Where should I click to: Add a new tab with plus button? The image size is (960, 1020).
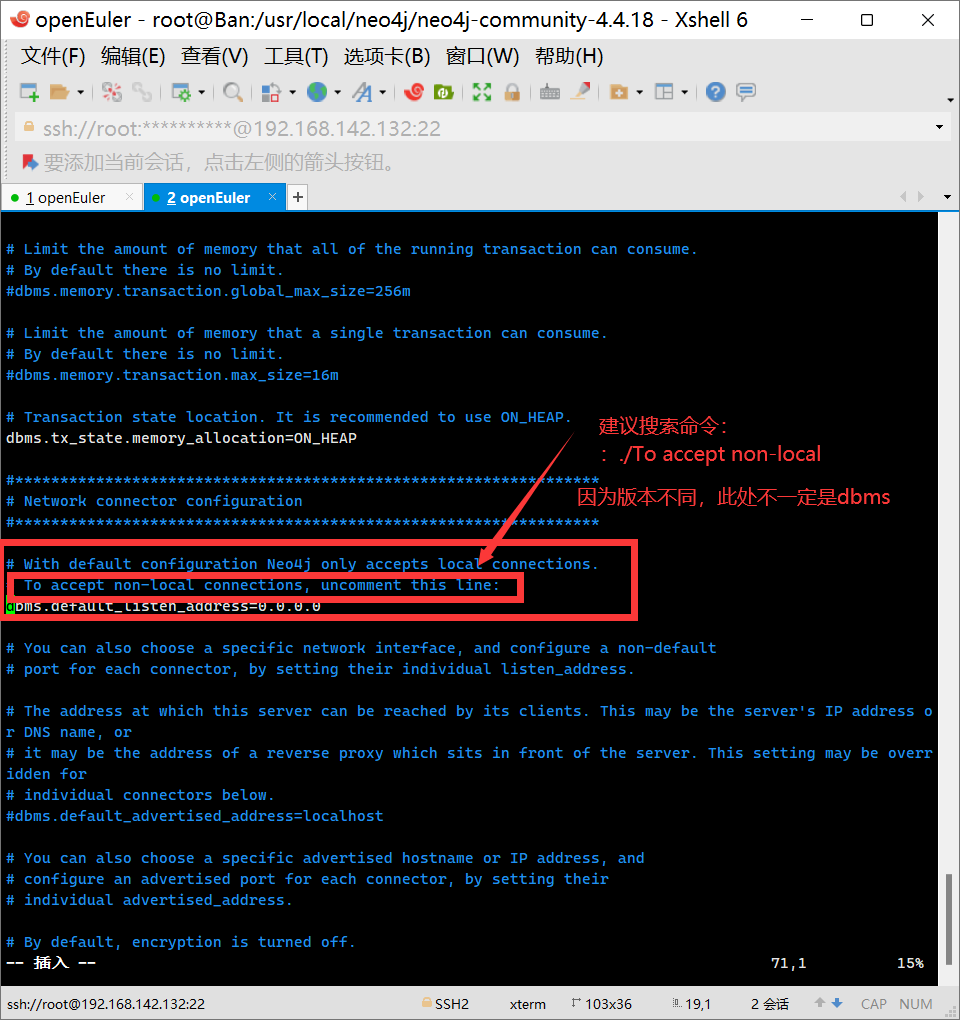pos(297,198)
